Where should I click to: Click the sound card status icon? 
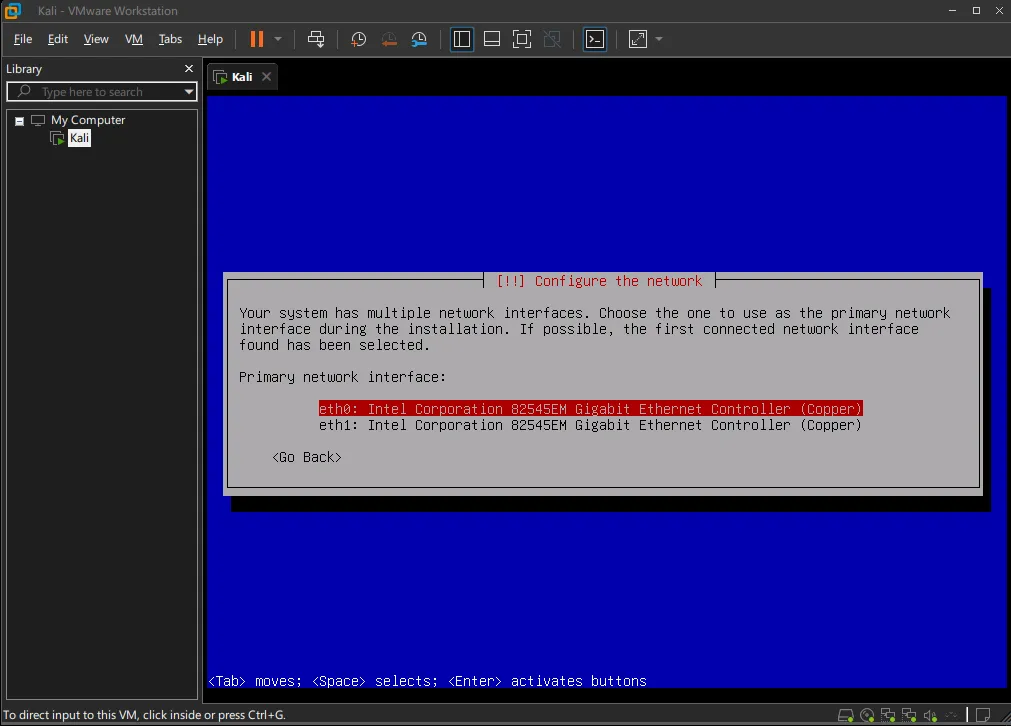(931, 715)
